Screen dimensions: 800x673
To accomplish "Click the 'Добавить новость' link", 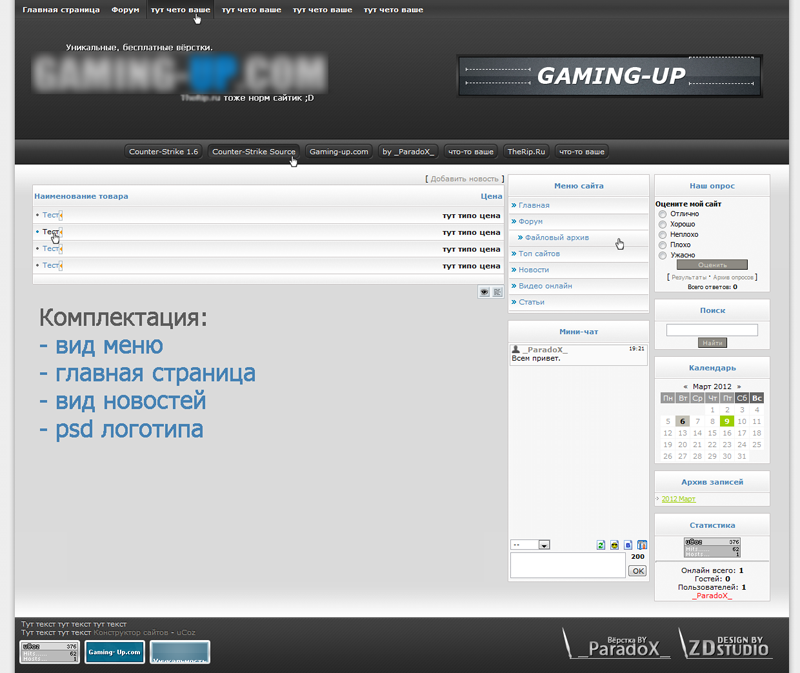I will pos(465,178).
